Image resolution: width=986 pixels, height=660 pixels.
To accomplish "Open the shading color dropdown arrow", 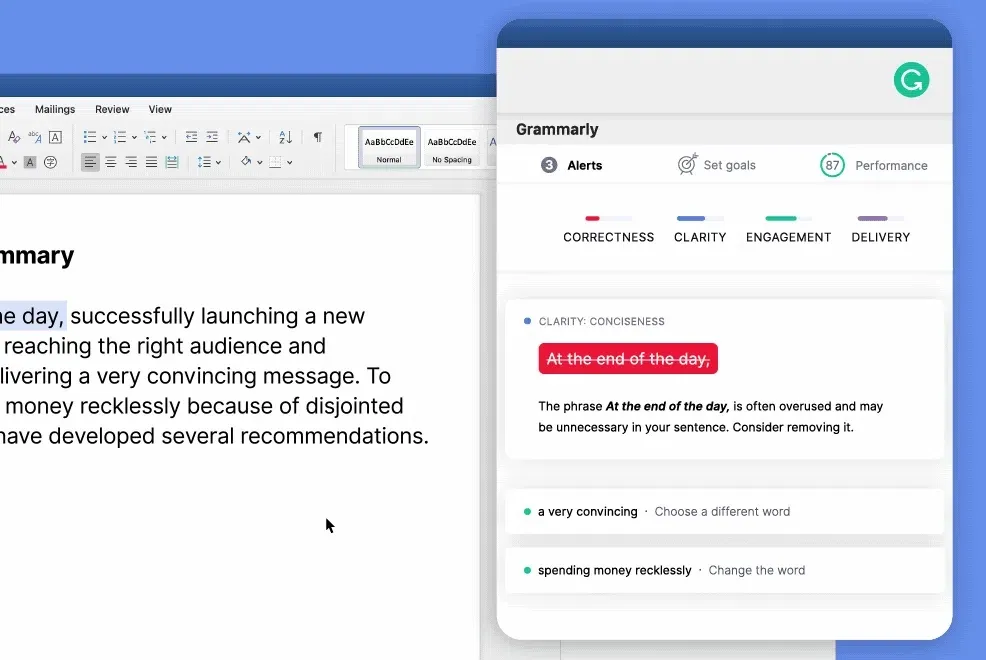I will [x=259, y=162].
